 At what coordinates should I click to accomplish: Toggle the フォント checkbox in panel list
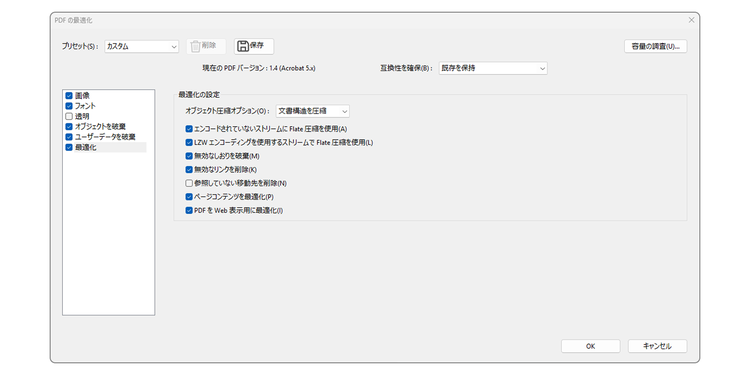coord(69,106)
